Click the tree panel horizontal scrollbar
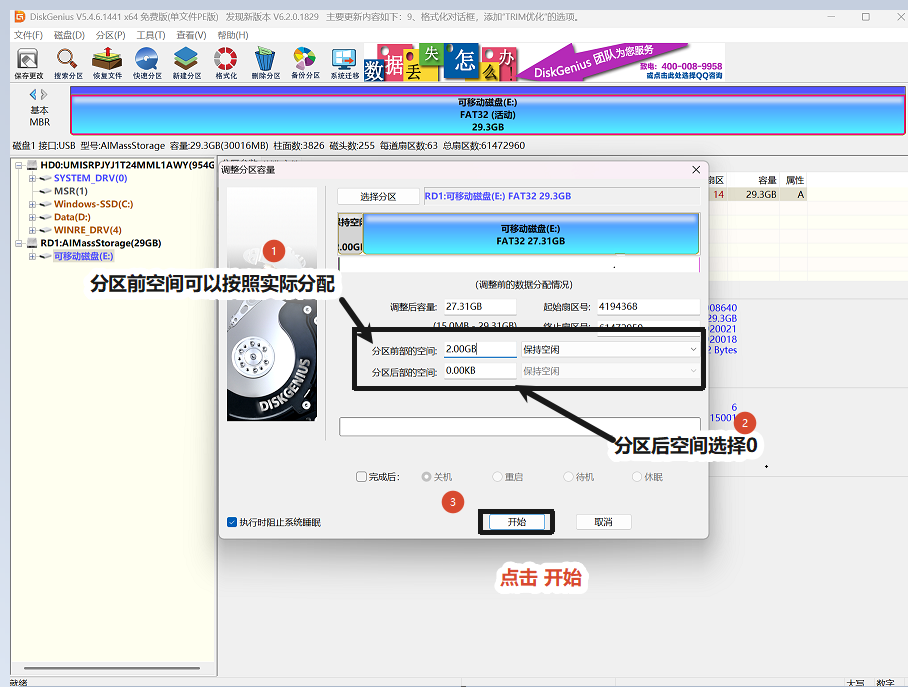The image size is (908, 687). click(x=112, y=668)
